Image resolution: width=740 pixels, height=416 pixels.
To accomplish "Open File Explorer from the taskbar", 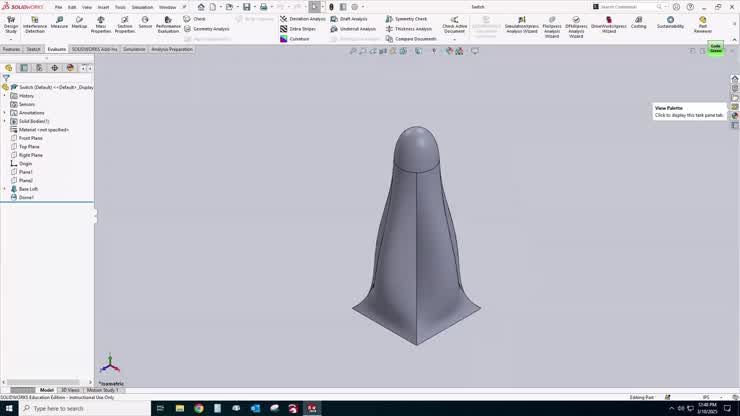I will click(x=180, y=408).
